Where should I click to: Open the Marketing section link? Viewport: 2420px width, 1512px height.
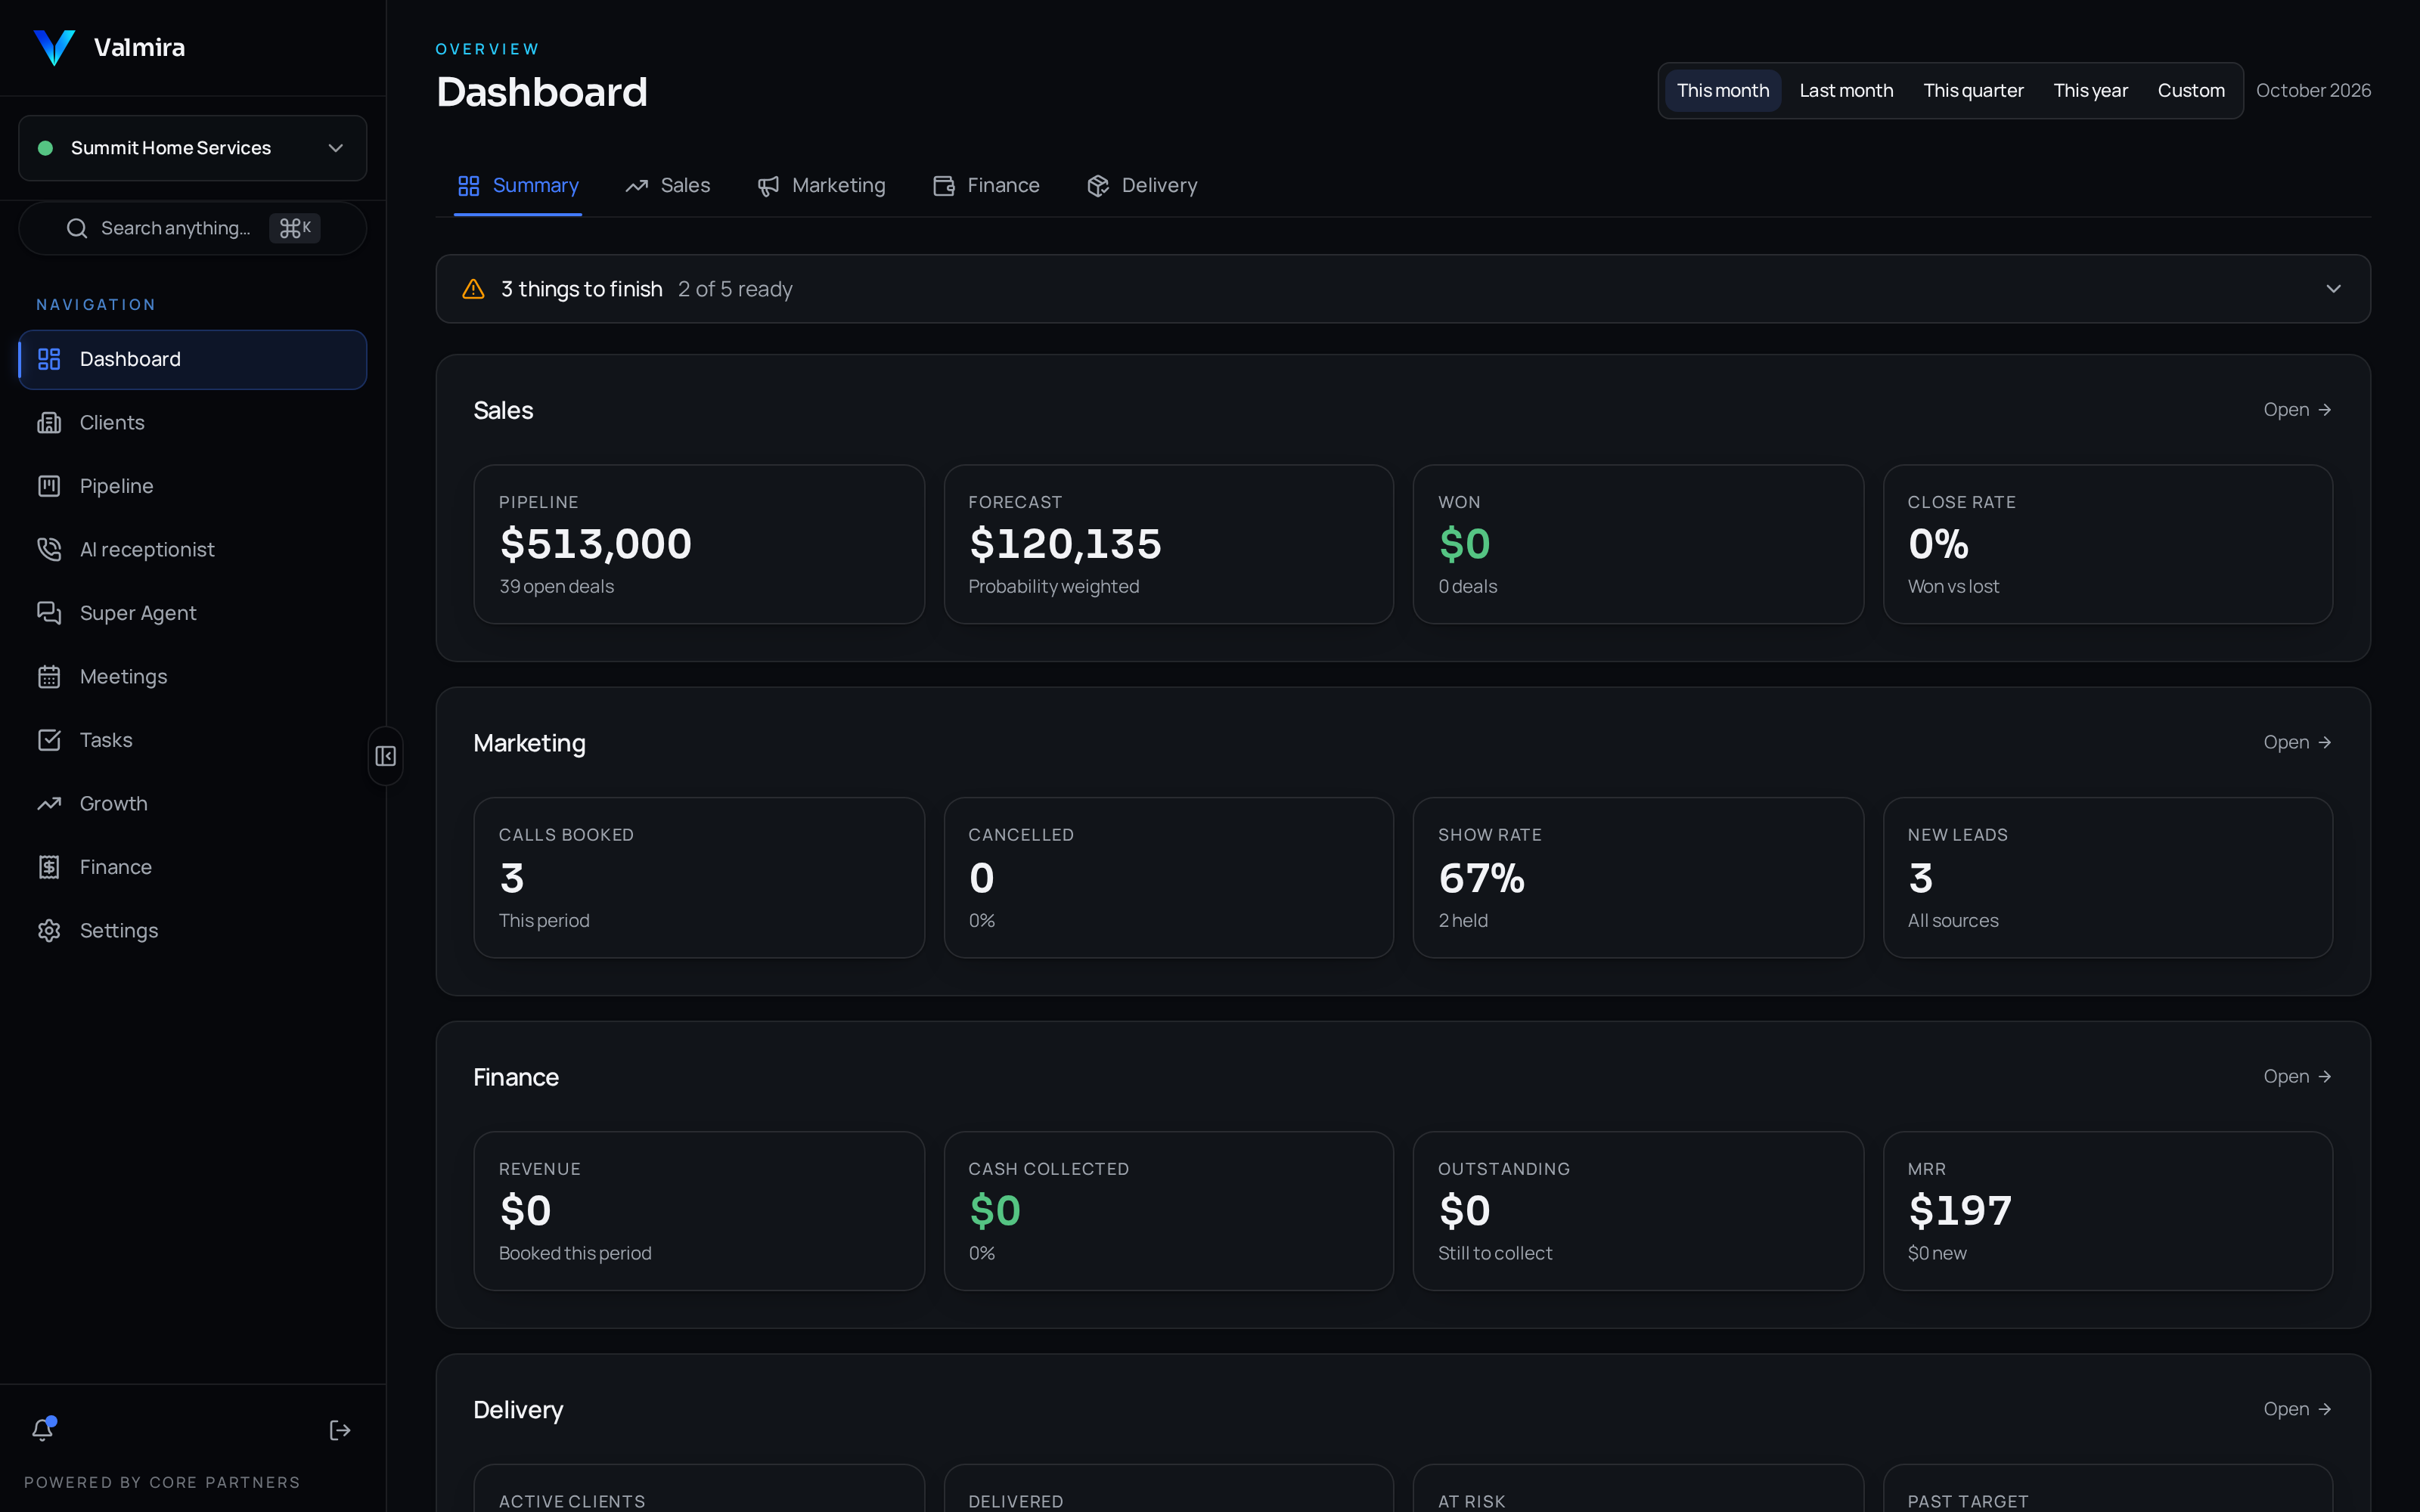click(x=2297, y=743)
